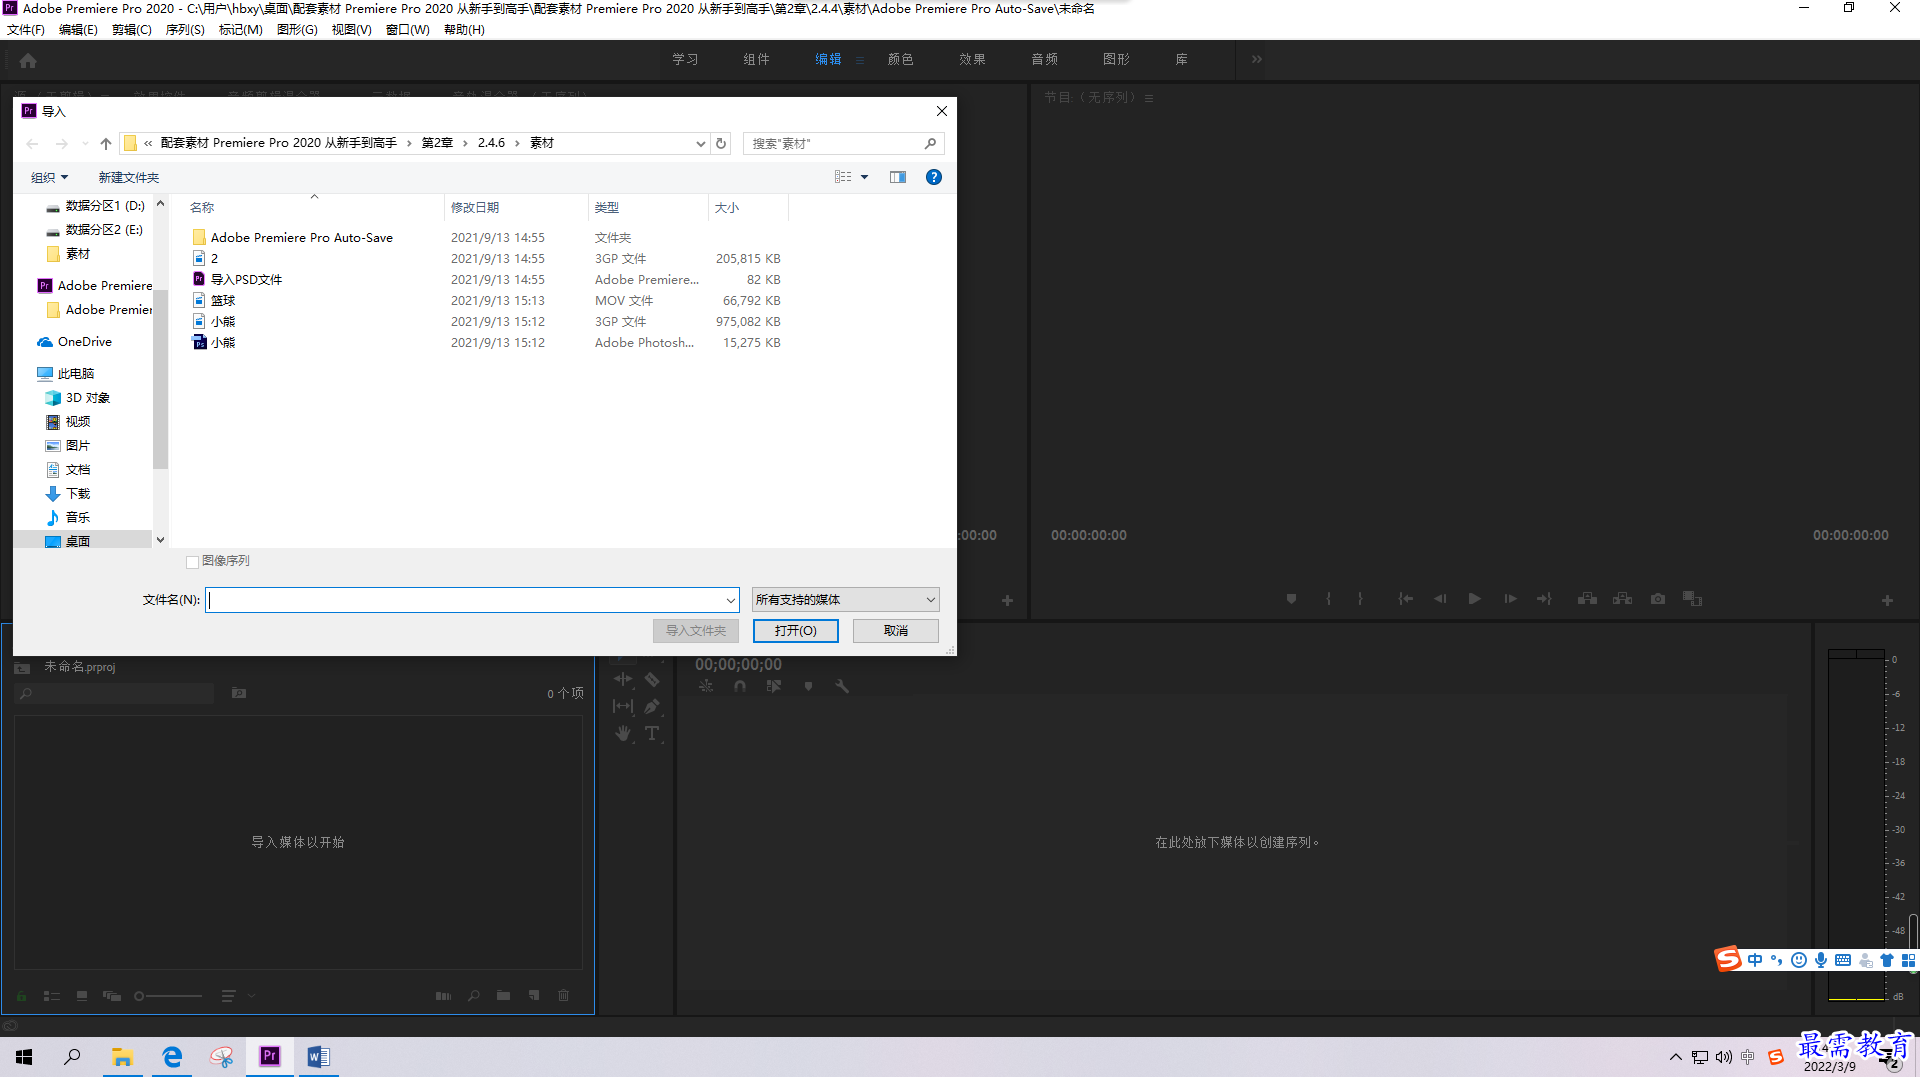
Task: Switch to the 颜色 workspace tab
Action: (900, 59)
